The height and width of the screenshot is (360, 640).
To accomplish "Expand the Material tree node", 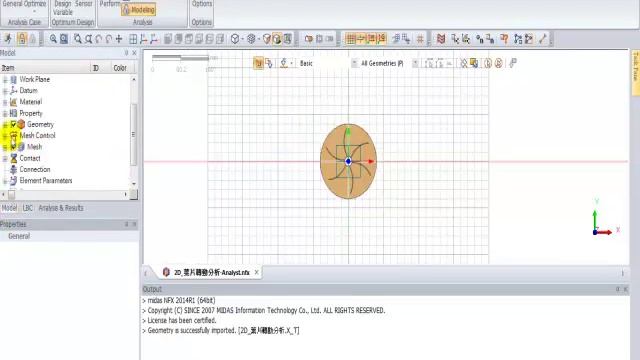I will coord(5,102).
